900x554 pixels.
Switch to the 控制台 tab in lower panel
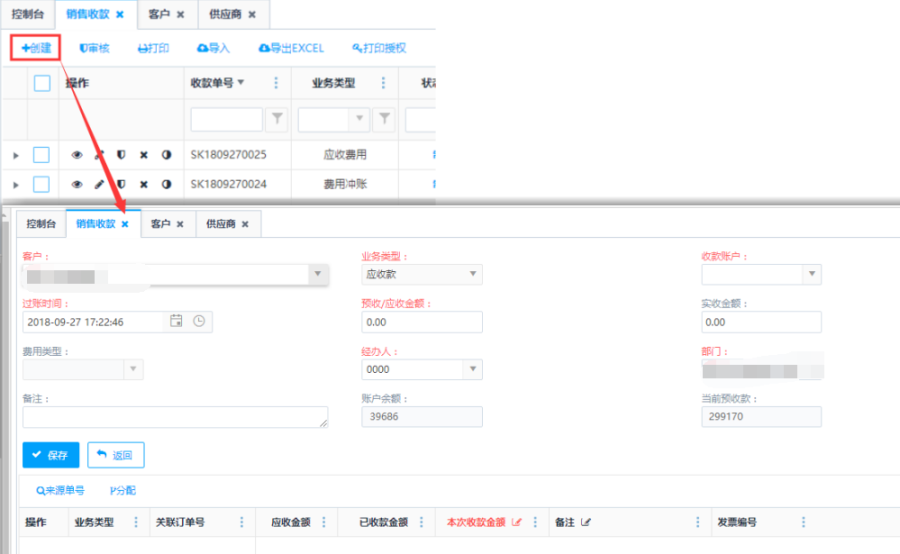coord(41,224)
